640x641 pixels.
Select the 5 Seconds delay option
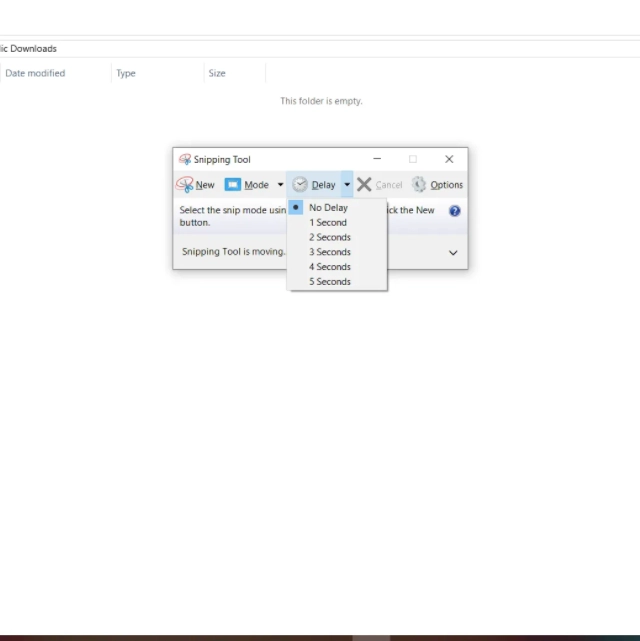pyautogui.click(x=329, y=282)
